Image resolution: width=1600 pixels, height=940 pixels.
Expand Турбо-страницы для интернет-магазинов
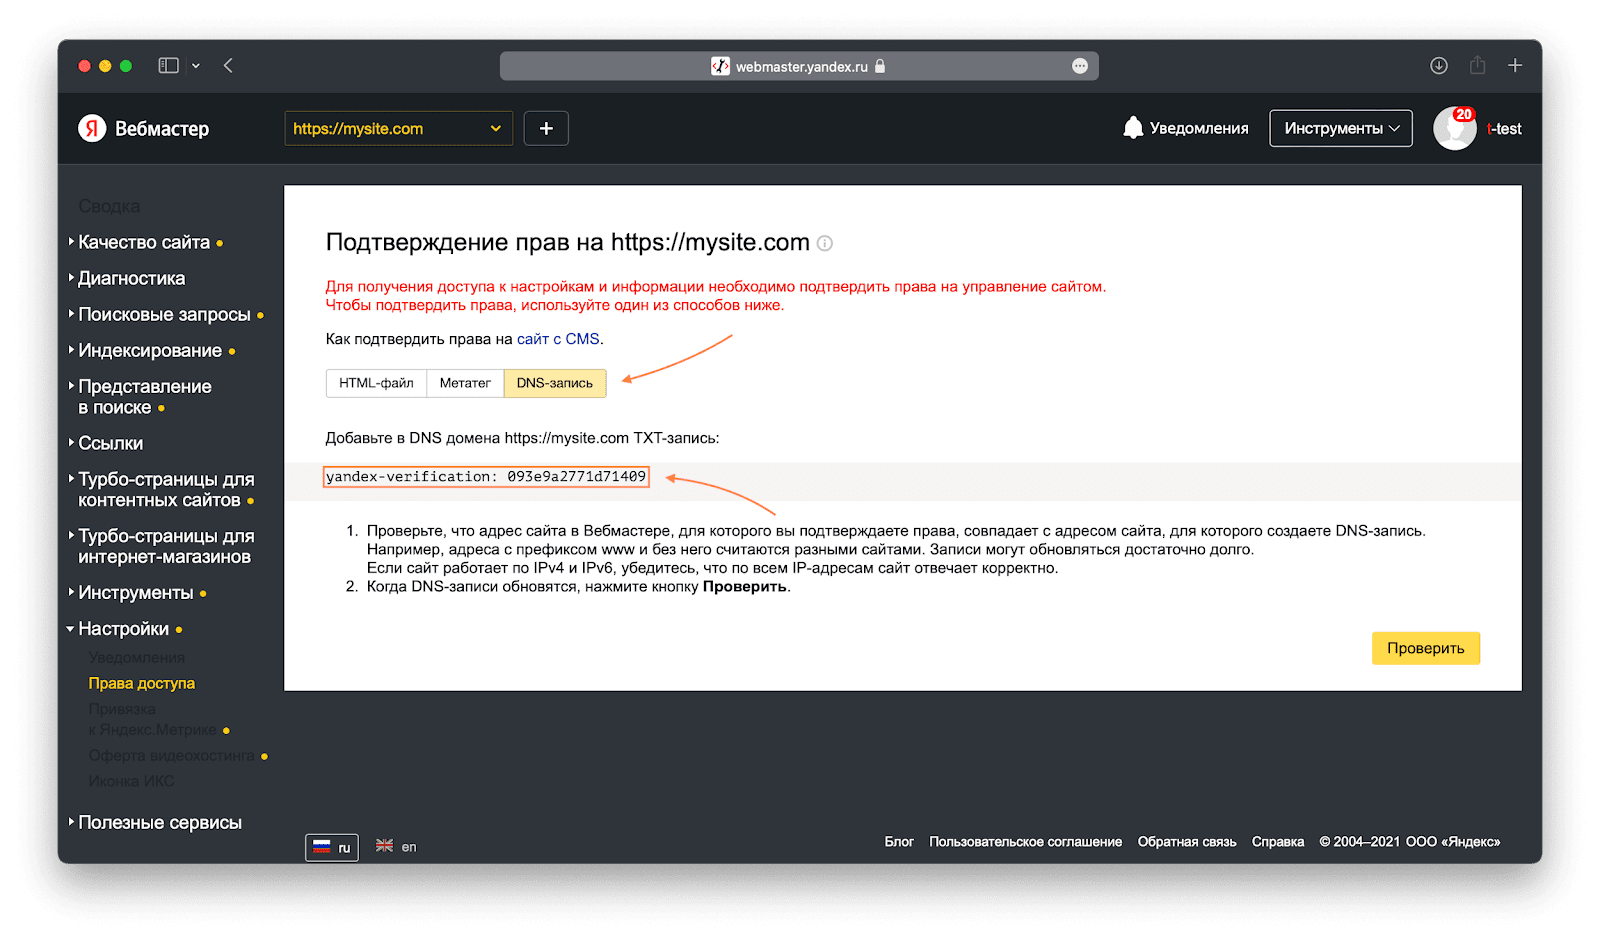click(166, 546)
